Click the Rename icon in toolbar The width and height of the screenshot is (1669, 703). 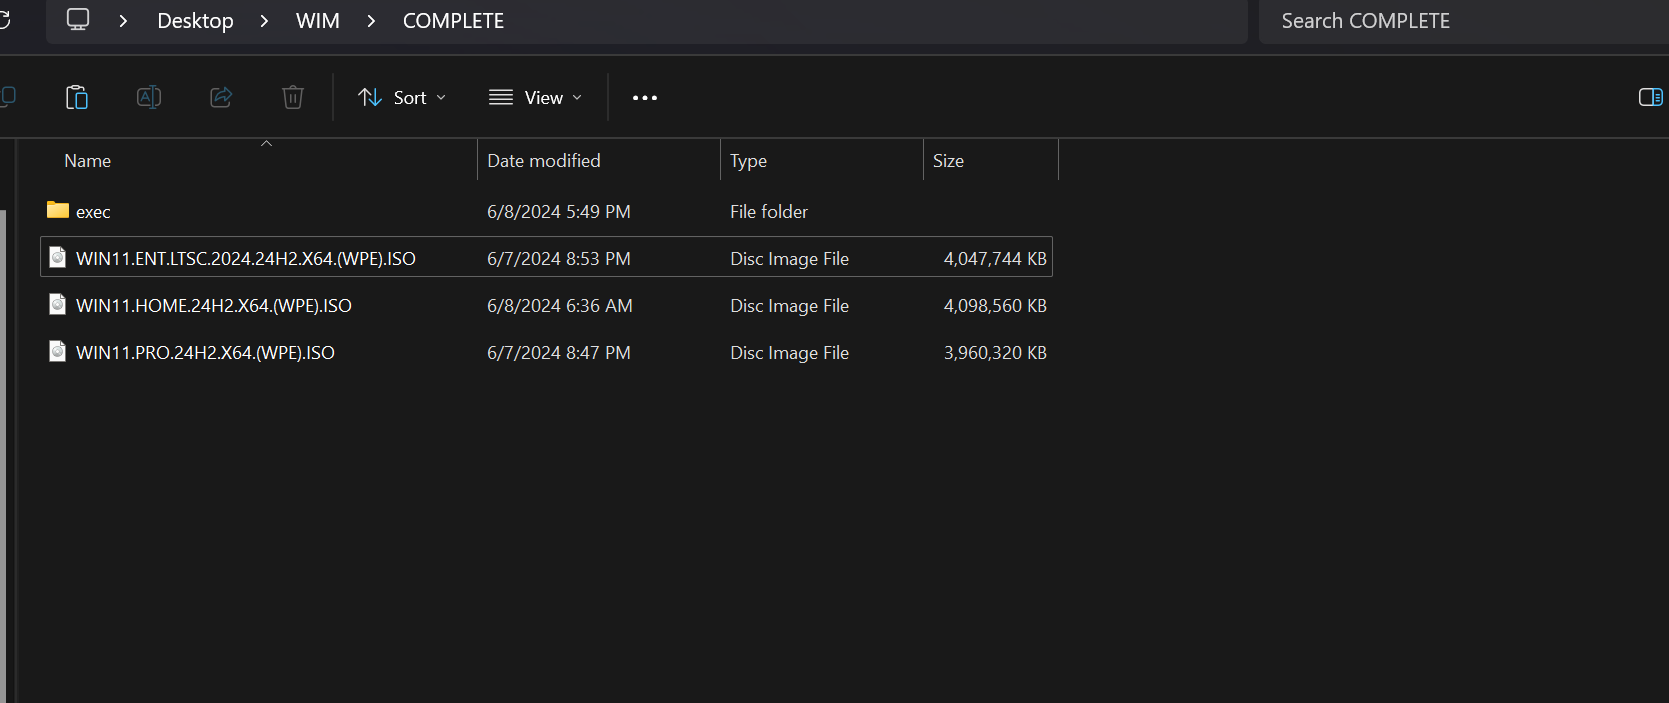pos(149,97)
